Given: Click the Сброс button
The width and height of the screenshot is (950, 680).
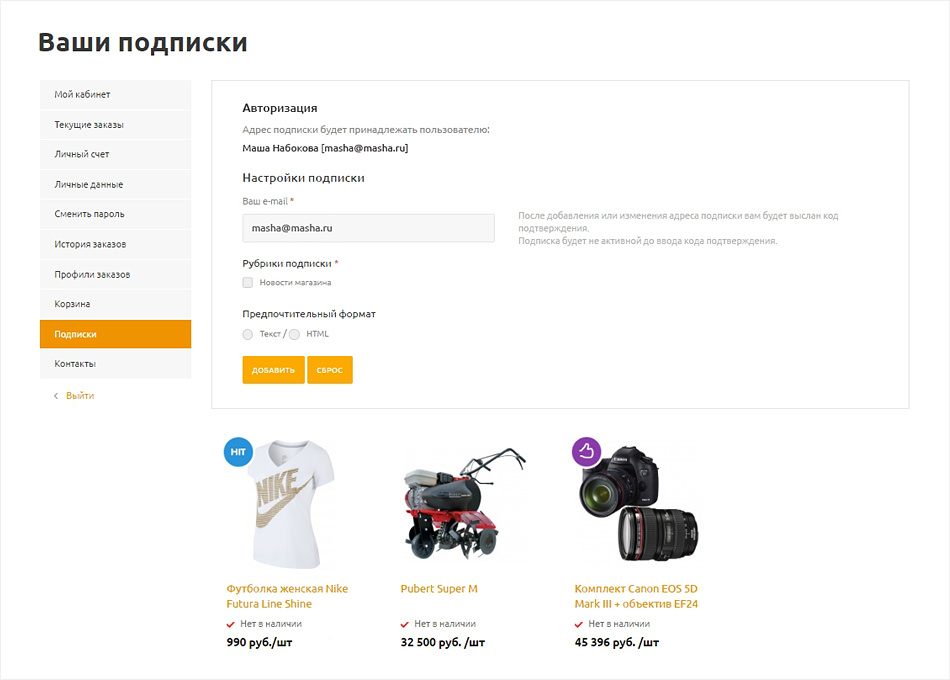Looking at the screenshot, I should point(330,370).
